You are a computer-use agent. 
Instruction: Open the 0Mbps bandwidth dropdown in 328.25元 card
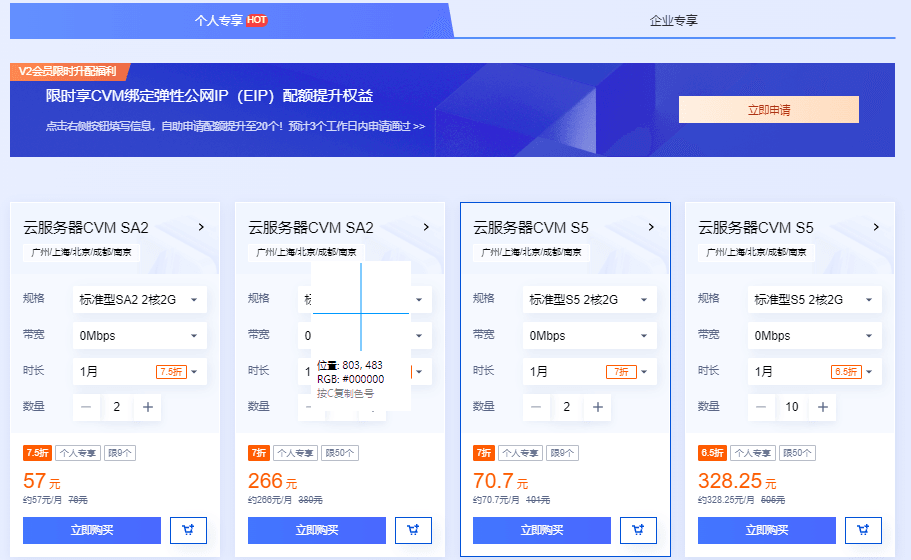[815, 336]
